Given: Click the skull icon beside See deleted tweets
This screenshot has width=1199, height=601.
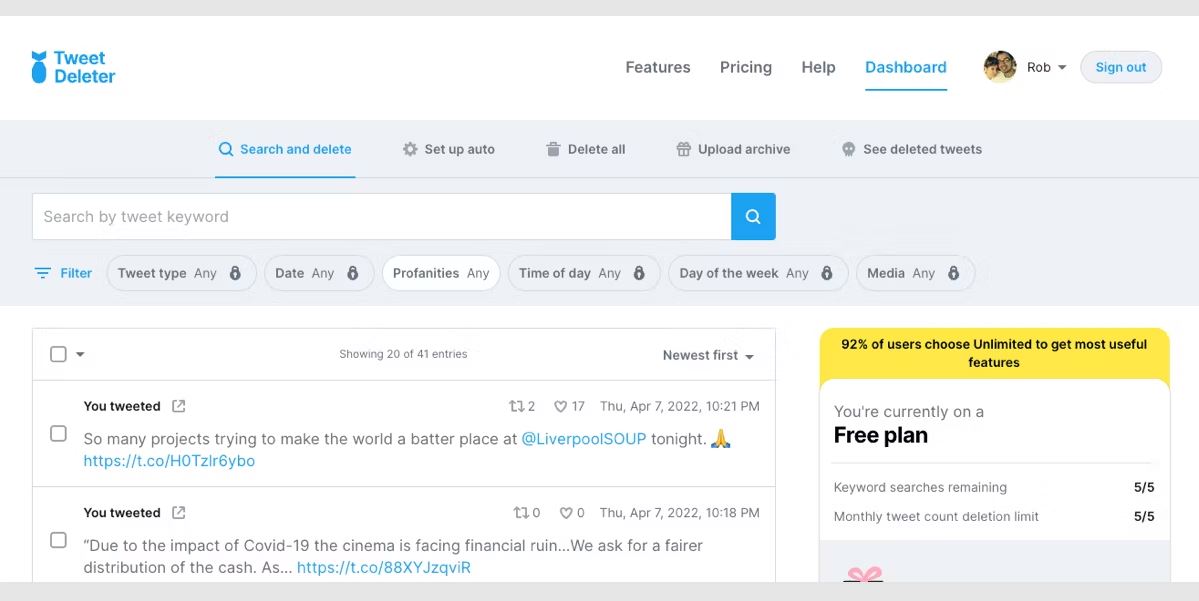Looking at the screenshot, I should click(849, 149).
